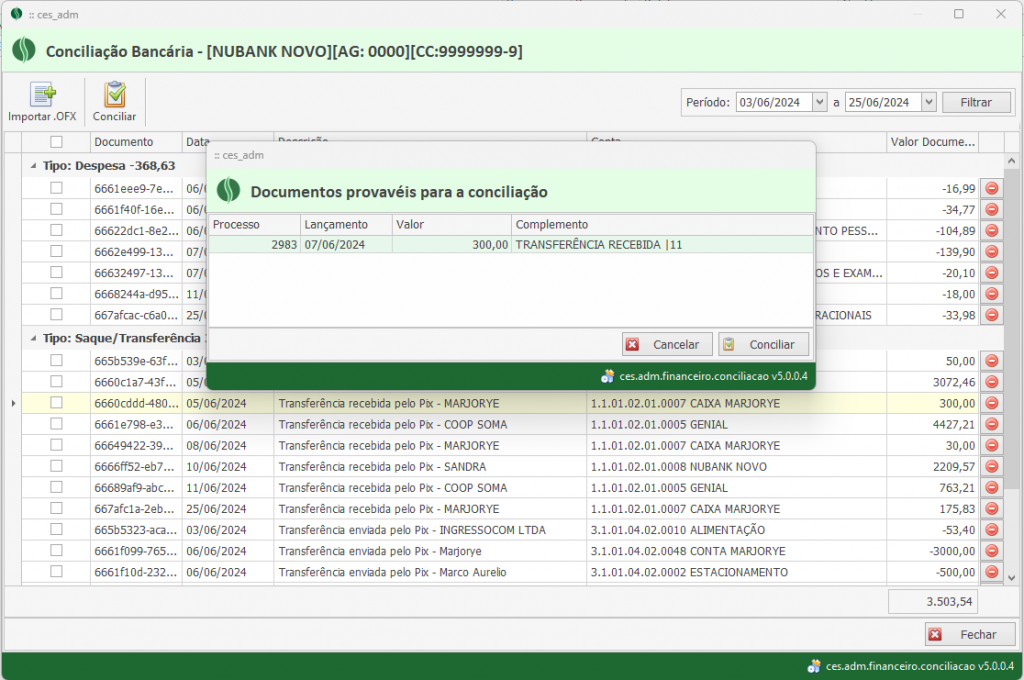Viewport: 1024px width, 680px height.
Task: Tick checkbox for document 66622dc1-8e2
Action: 56,230
